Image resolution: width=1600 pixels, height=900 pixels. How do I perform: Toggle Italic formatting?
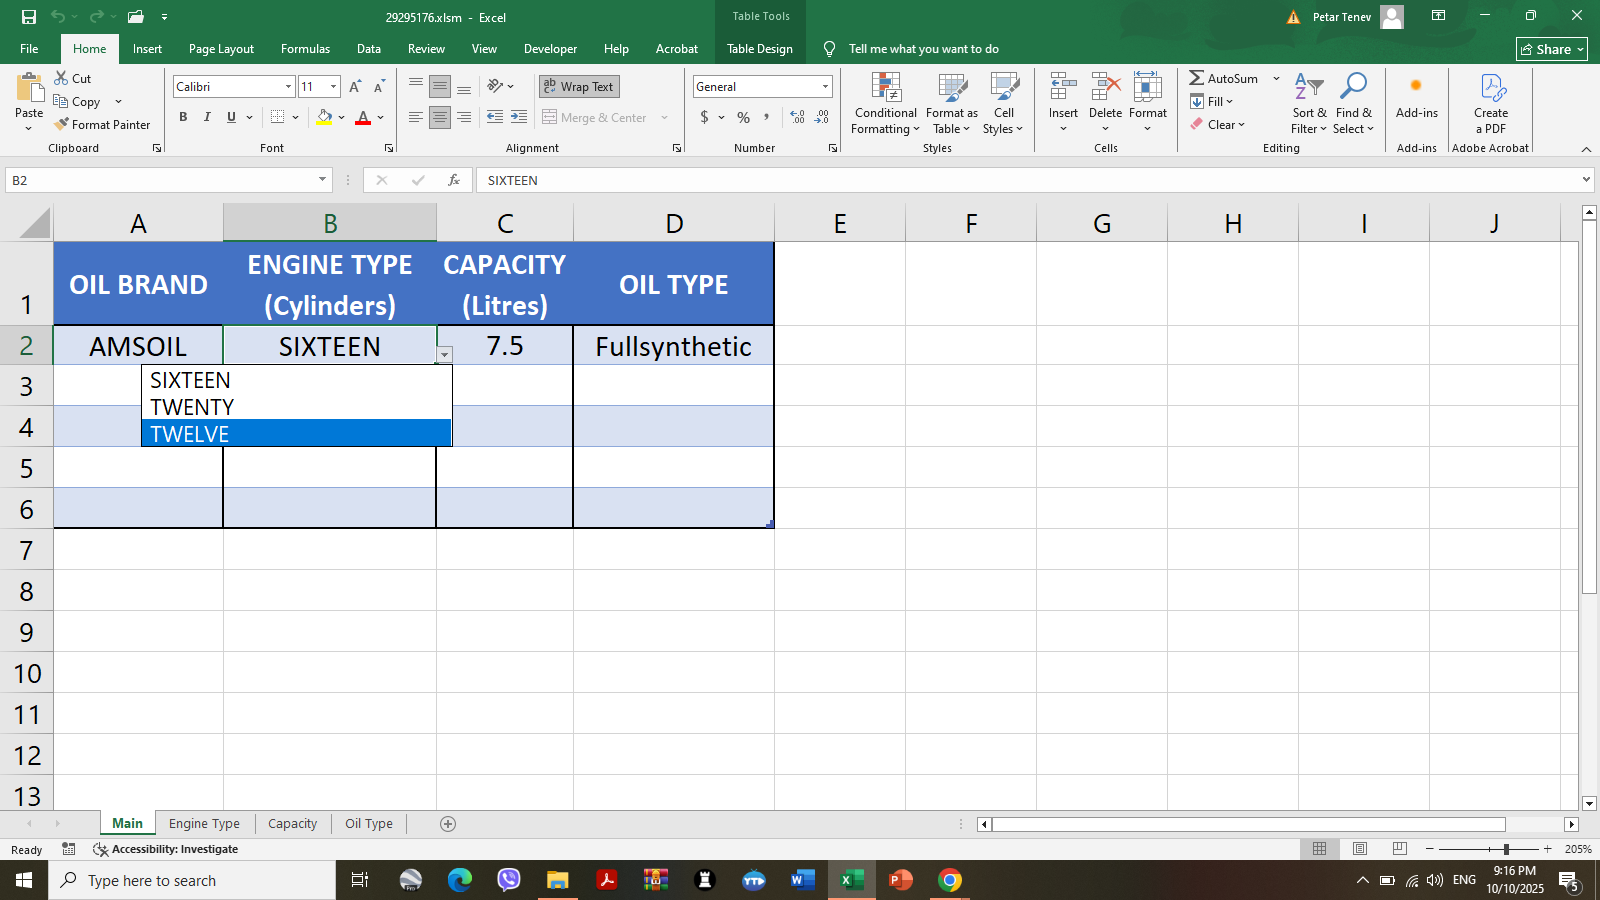pos(207,117)
